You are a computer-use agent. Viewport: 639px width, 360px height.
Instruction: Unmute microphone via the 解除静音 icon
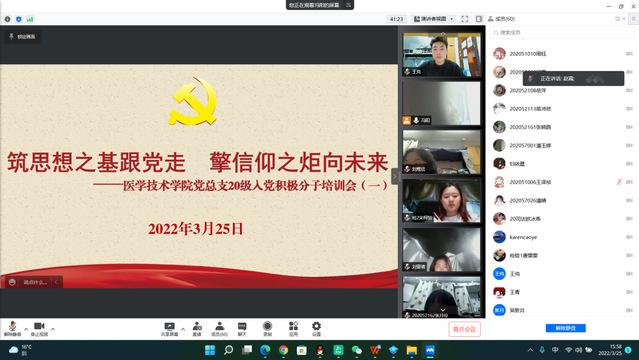coord(13,329)
